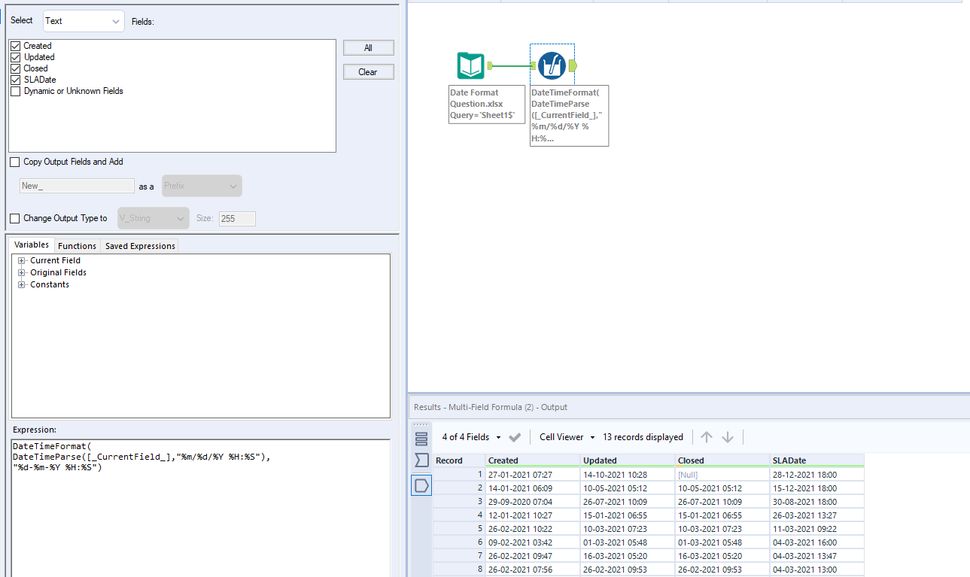Viewport: 970px width, 577px height.
Task: Select cell 26-02-2021 09:47 in Created
Action: pos(533,557)
